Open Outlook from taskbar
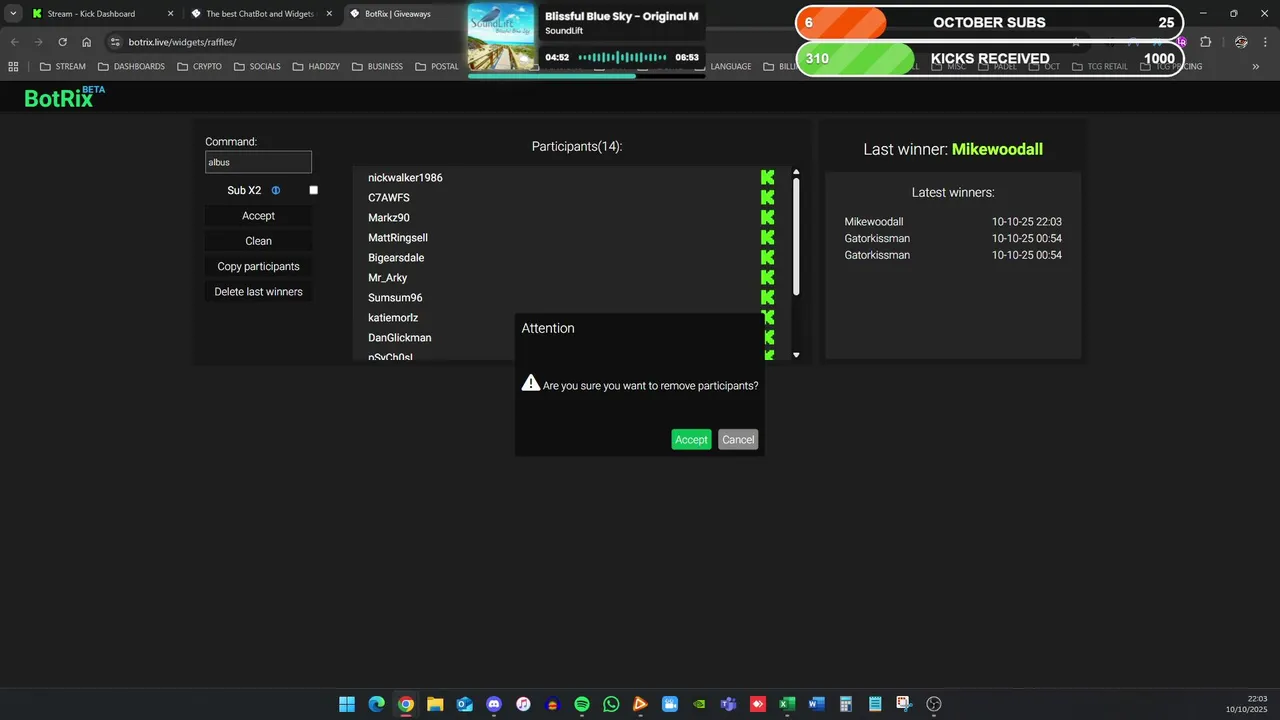 pyautogui.click(x=464, y=704)
